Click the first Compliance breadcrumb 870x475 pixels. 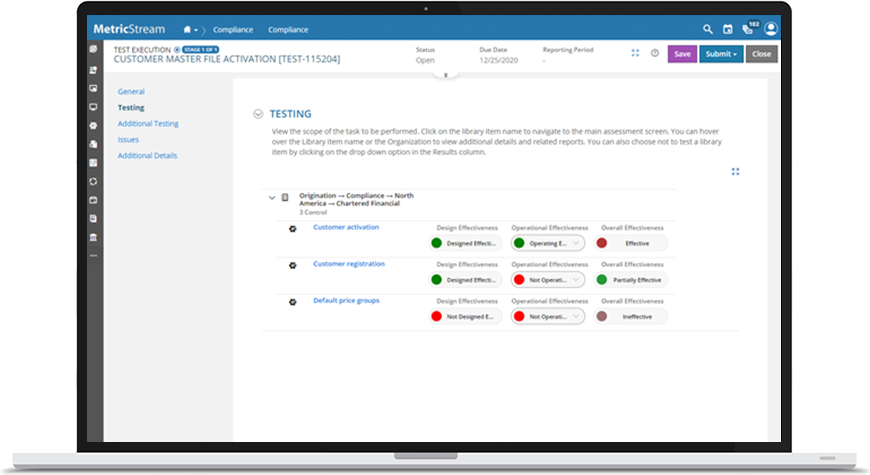coord(233,30)
